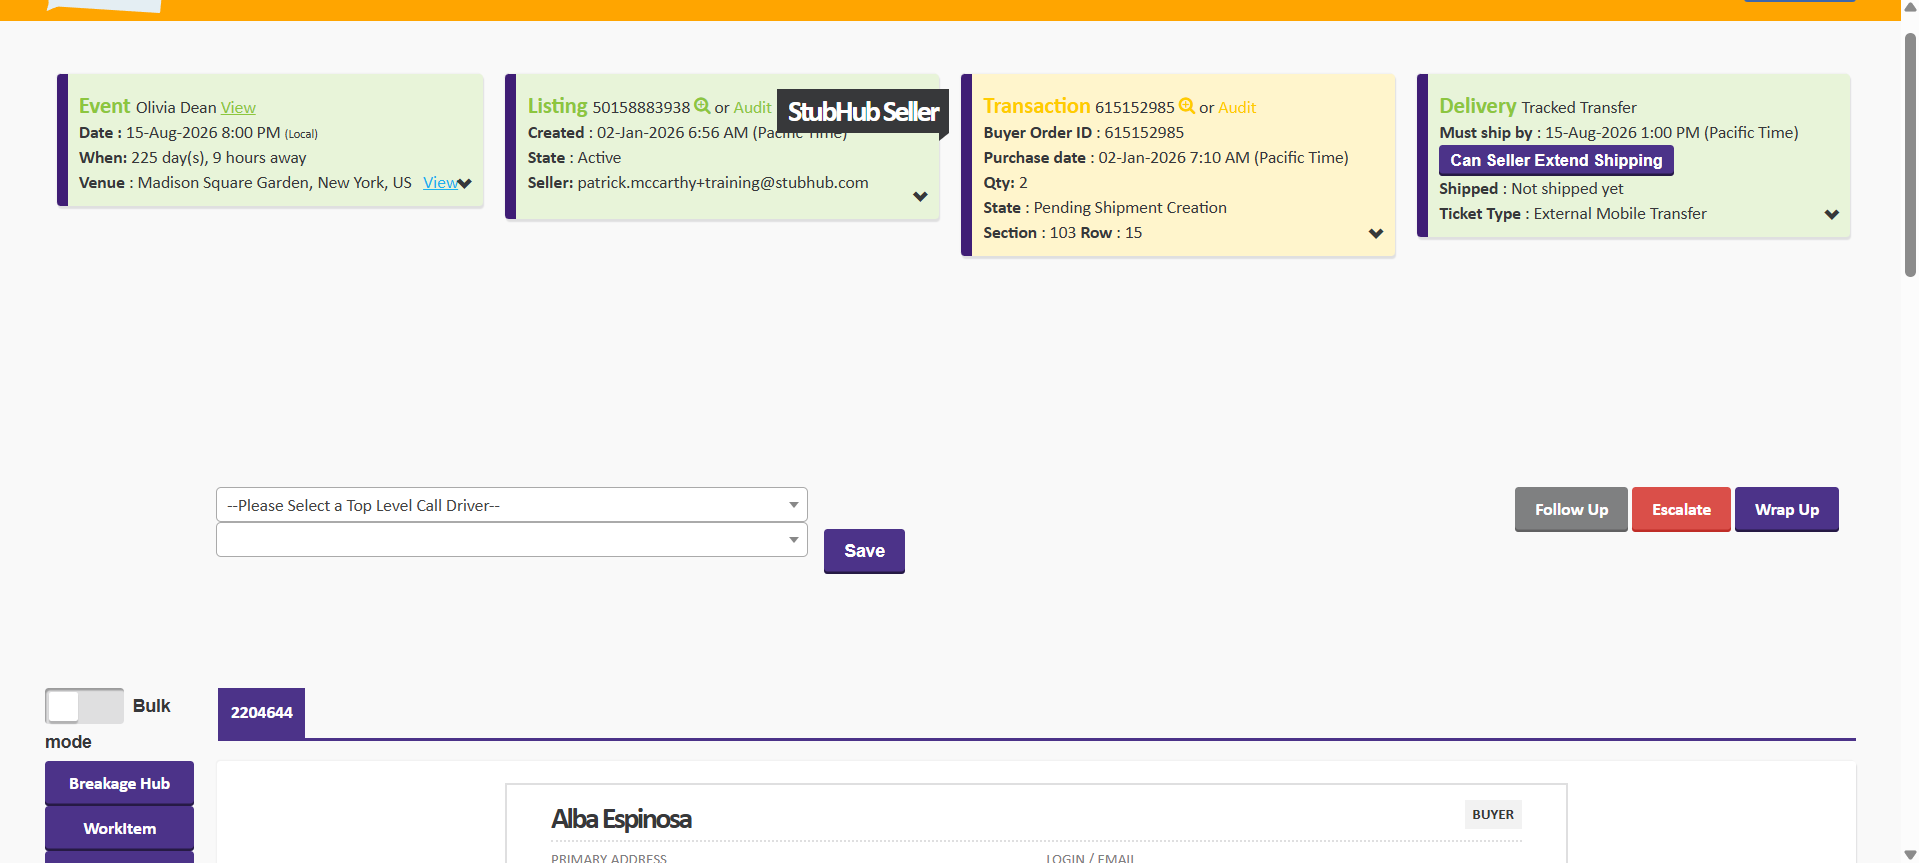The width and height of the screenshot is (1919, 863).
Task: Expand the Listing card details chevron
Action: pyautogui.click(x=920, y=196)
